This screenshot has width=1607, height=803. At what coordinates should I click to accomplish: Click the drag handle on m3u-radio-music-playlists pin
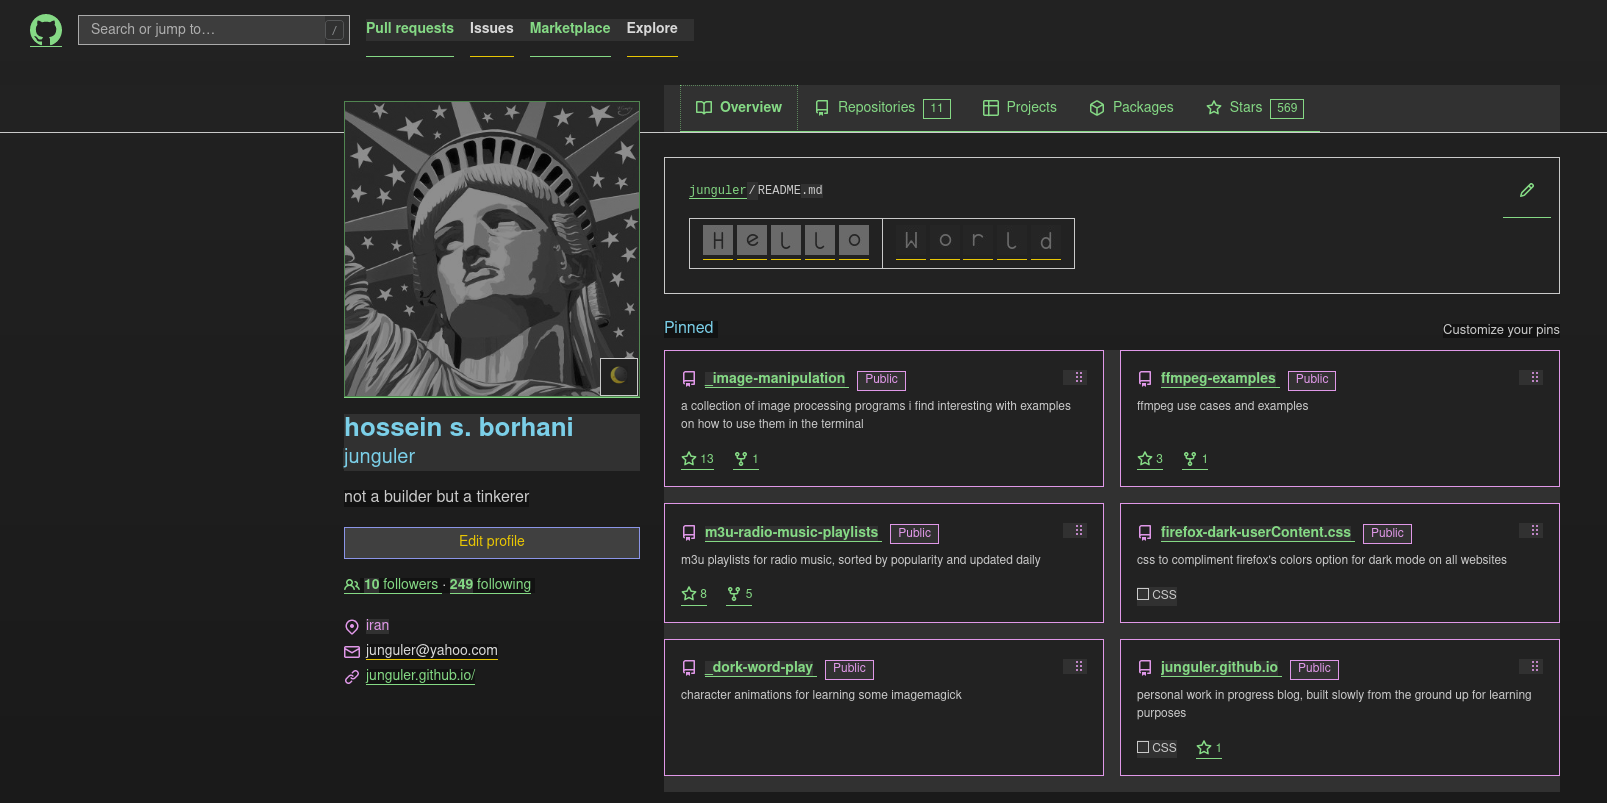pos(1078,531)
